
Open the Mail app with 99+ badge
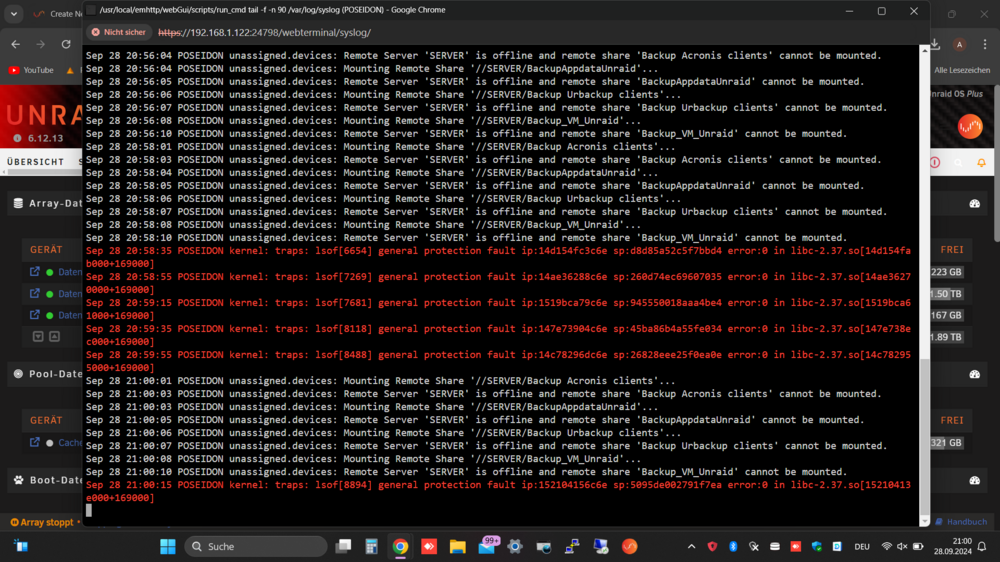point(487,546)
